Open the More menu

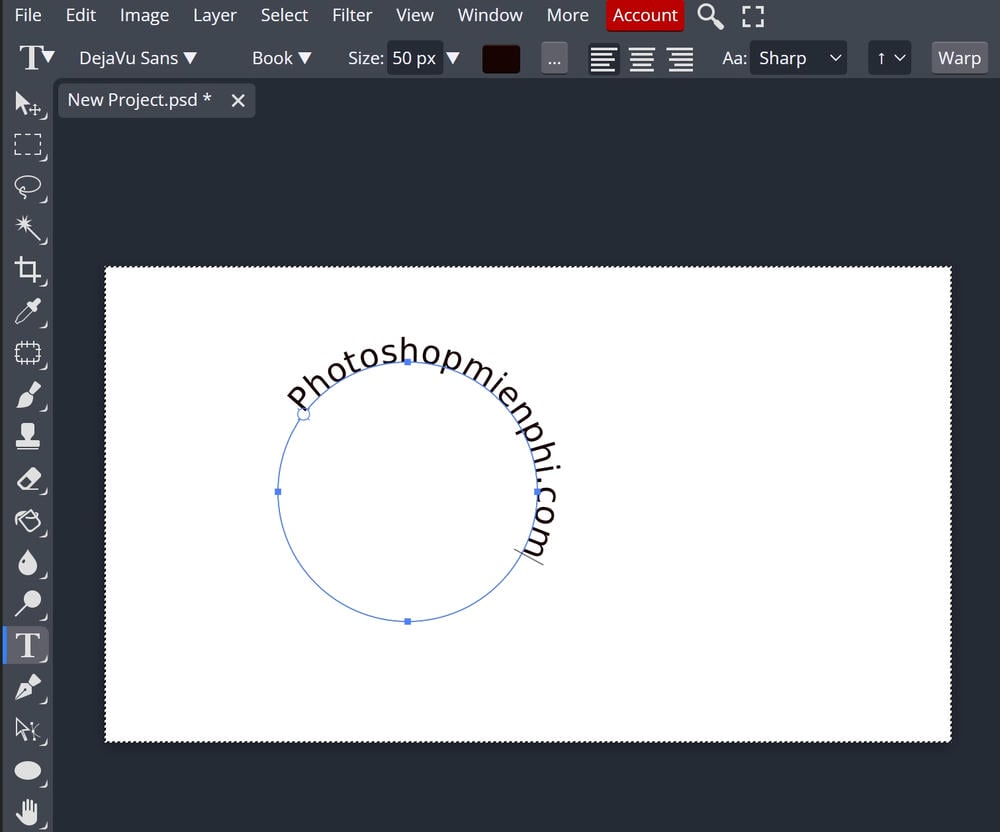click(568, 15)
